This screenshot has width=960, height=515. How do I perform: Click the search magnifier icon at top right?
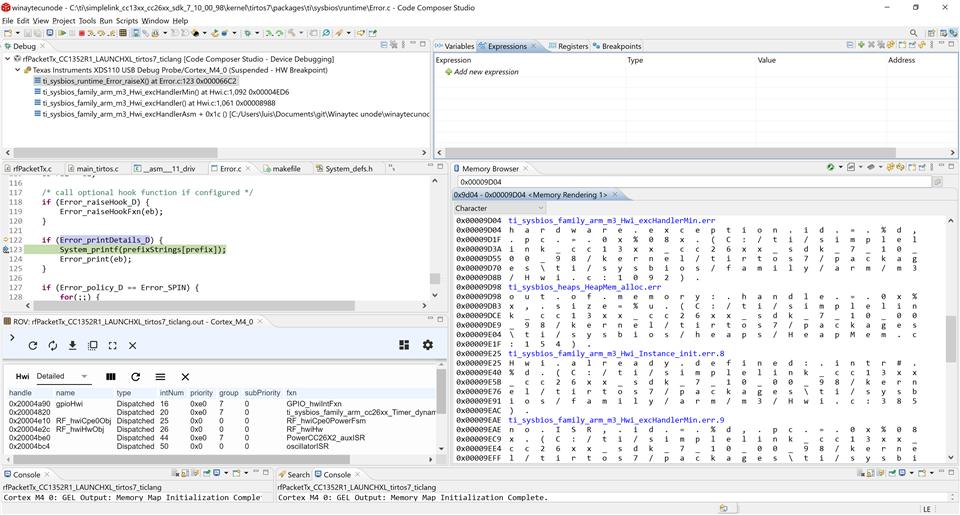[913, 33]
